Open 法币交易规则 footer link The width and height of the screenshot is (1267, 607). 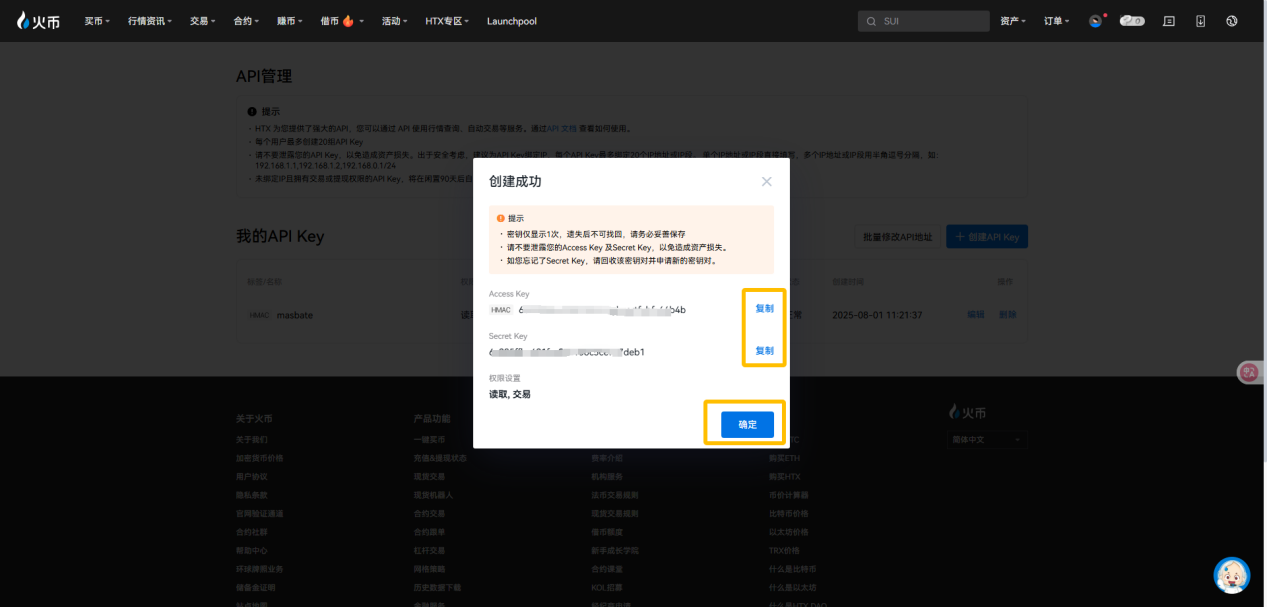pos(616,495)
